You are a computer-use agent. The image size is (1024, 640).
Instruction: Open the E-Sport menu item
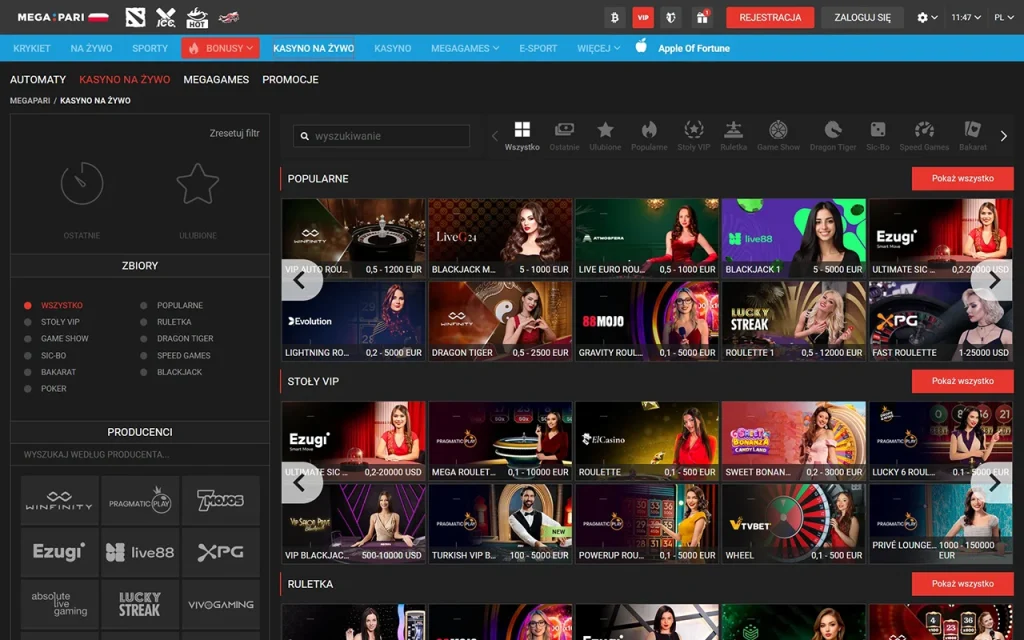pyautogui.click(x=538, y=48)
